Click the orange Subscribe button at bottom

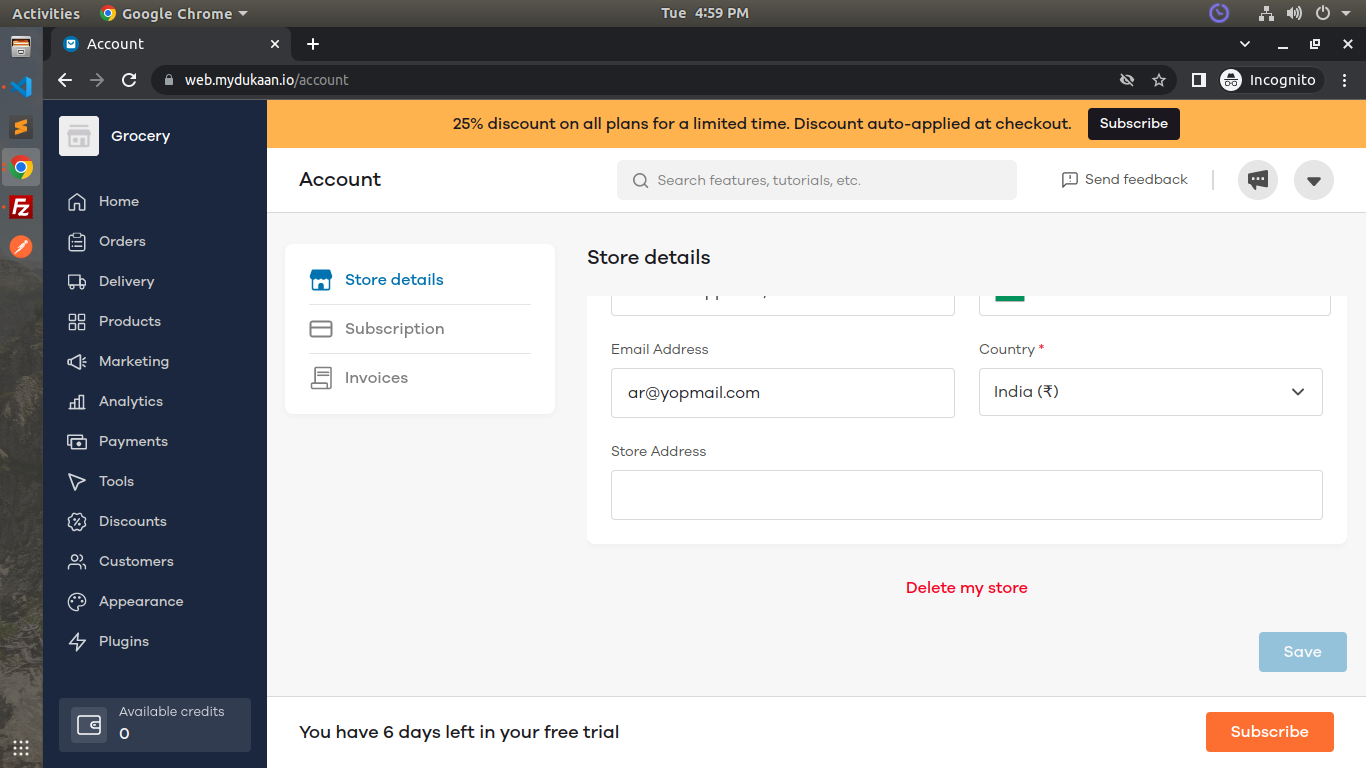1269,732
